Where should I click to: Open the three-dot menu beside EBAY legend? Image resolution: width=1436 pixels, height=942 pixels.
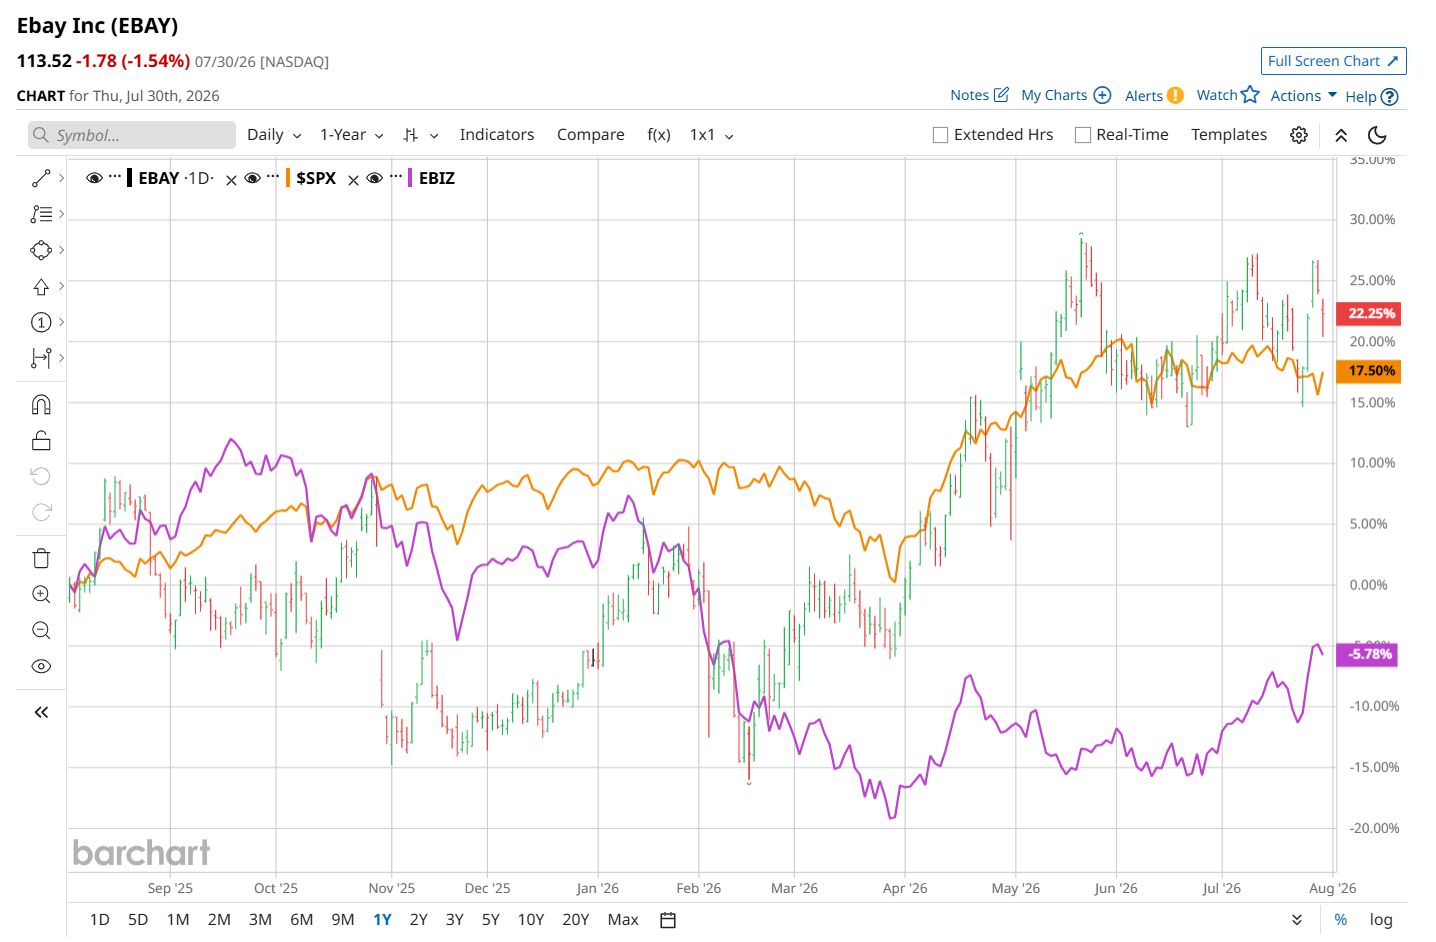tap(115, 177)
